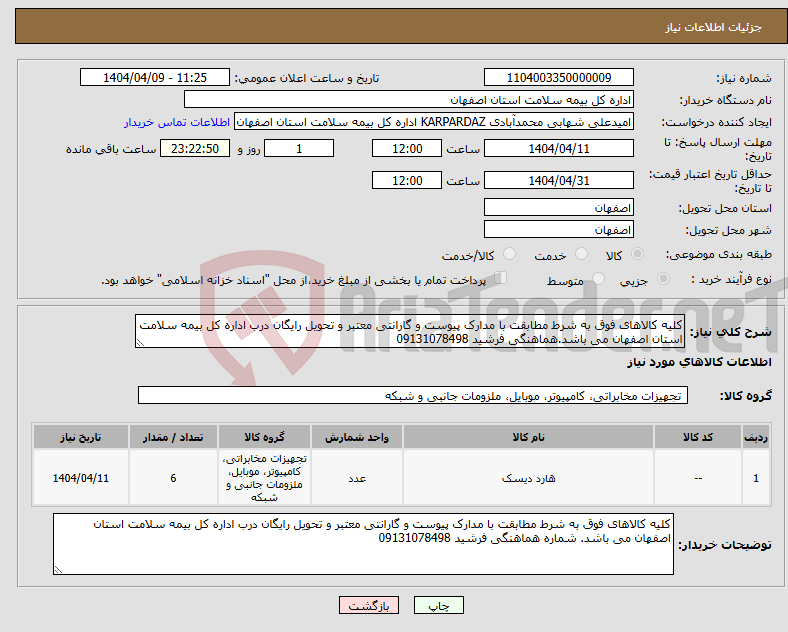
Task: Click the شماره نیاز field 1104003350000009
Action: tap(559, 78)
